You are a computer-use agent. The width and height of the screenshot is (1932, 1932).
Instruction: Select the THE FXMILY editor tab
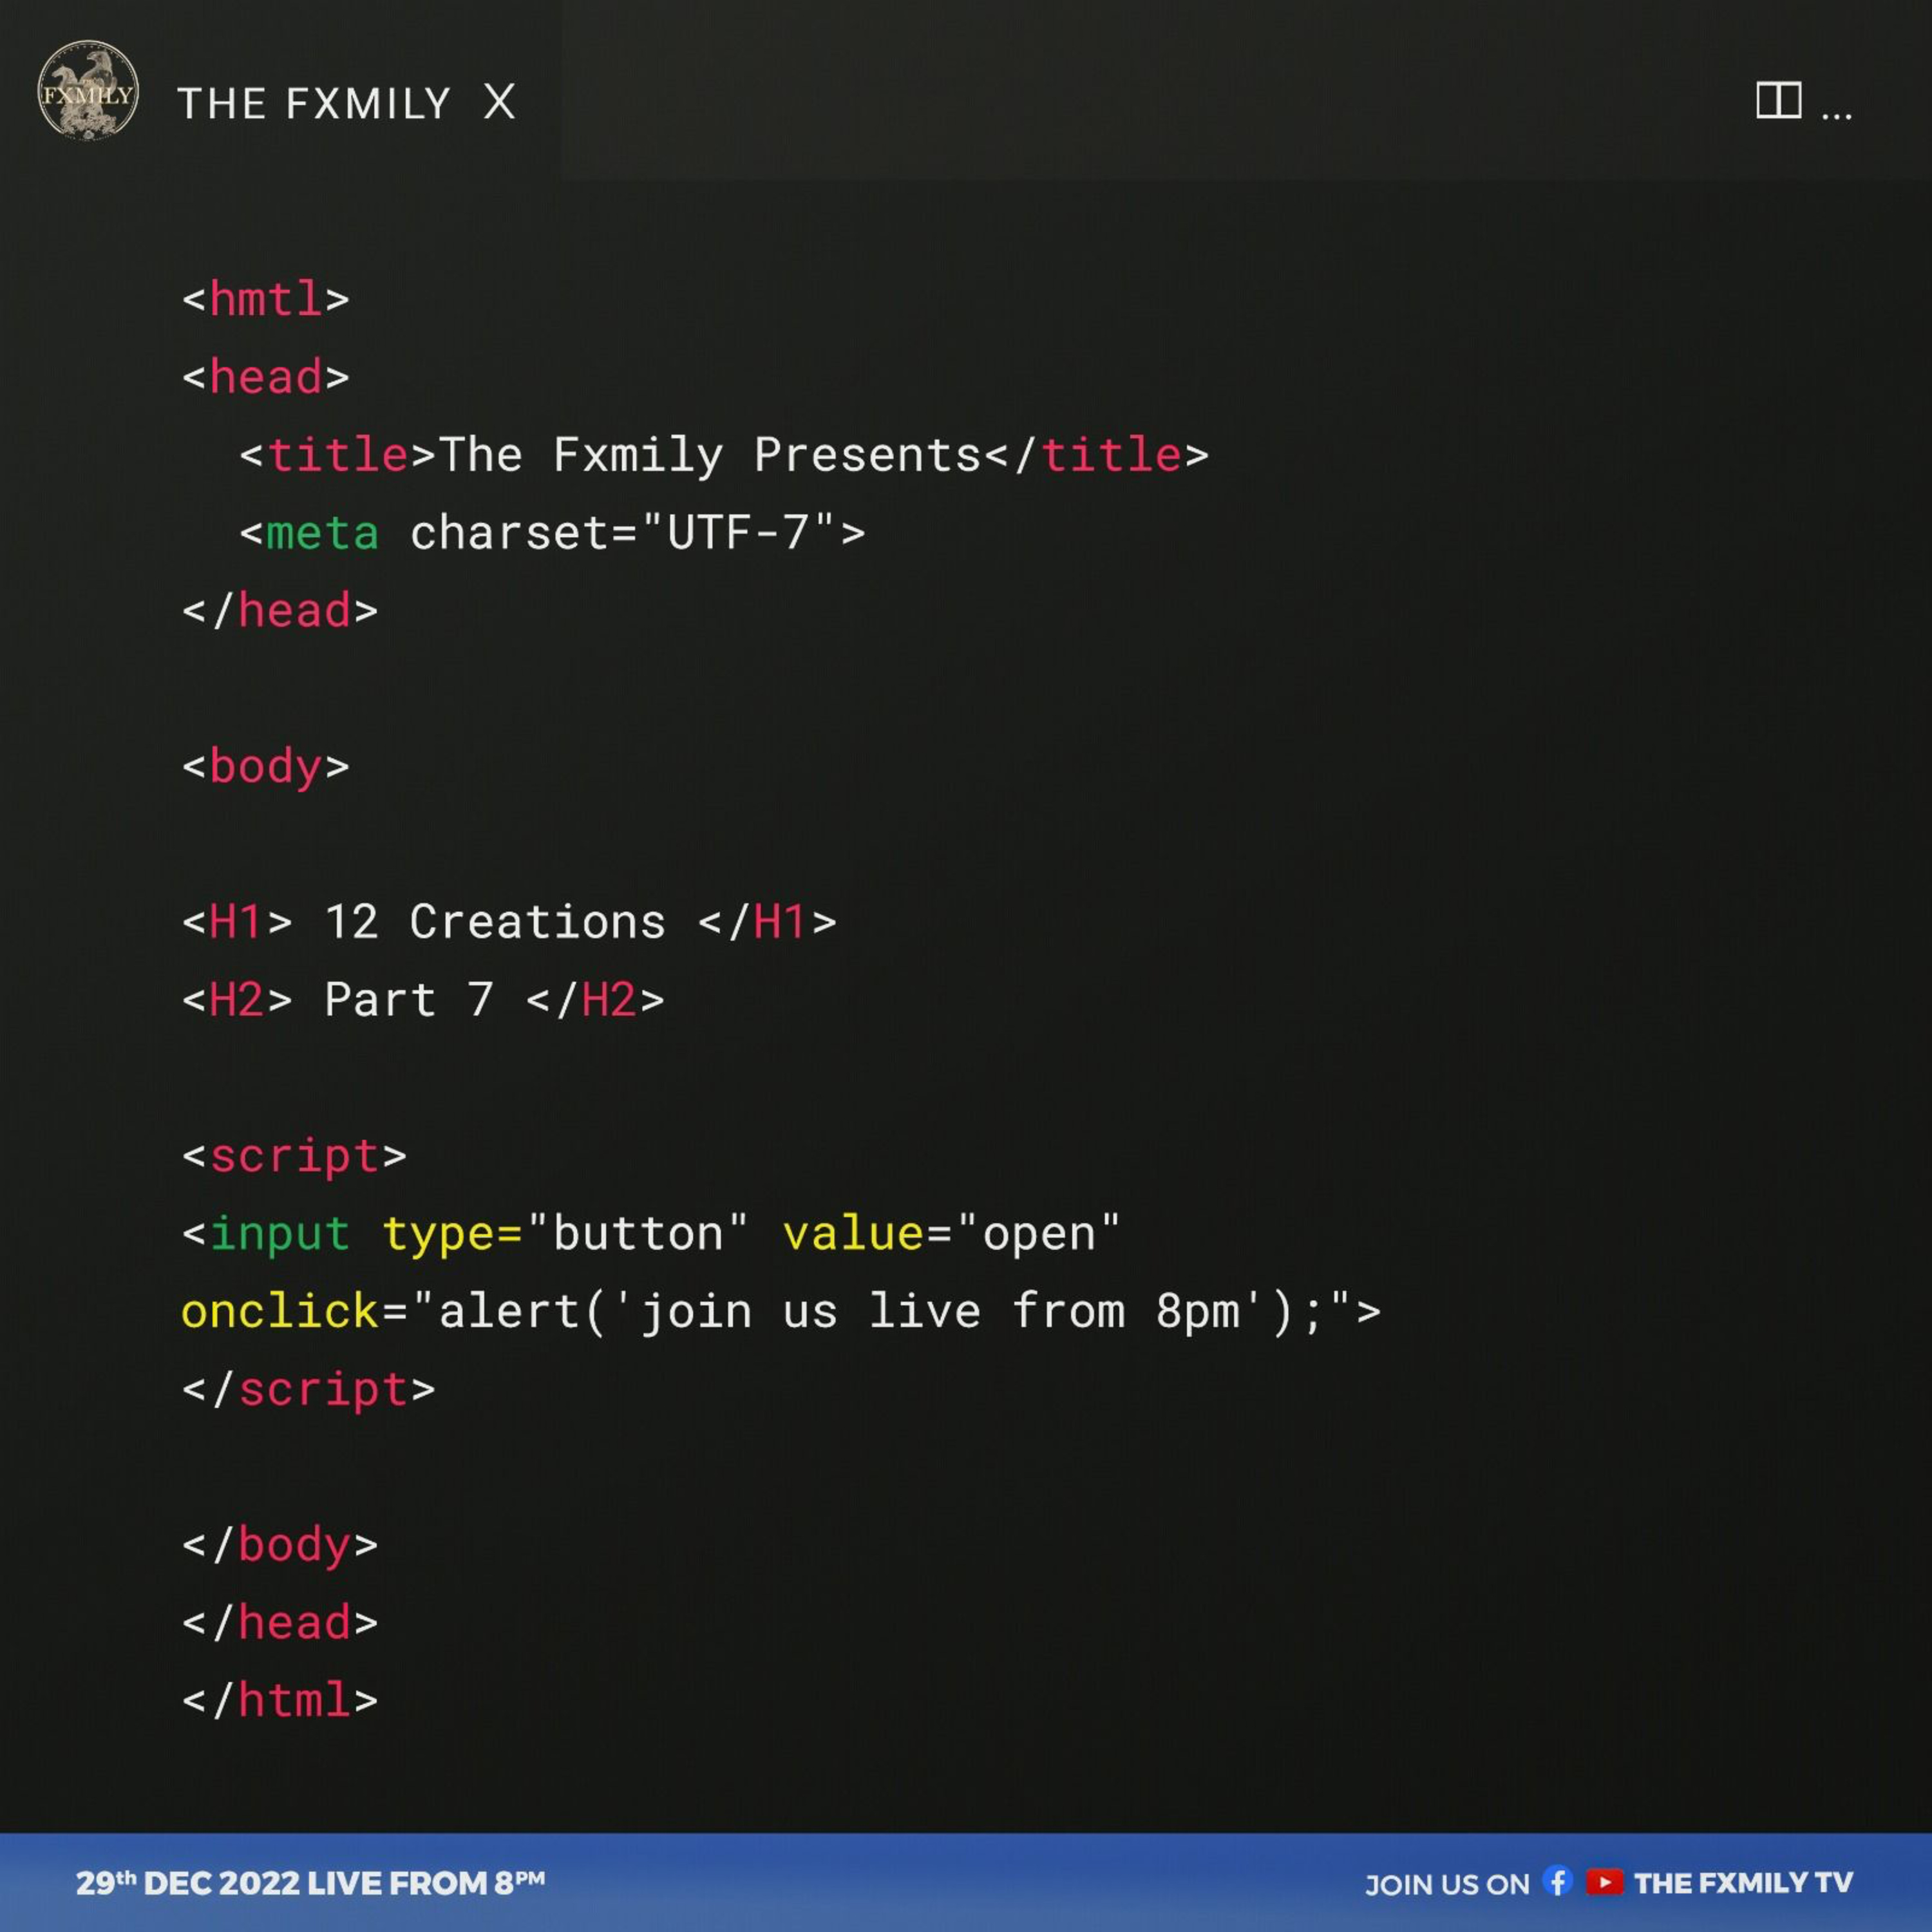click(314, 104)
